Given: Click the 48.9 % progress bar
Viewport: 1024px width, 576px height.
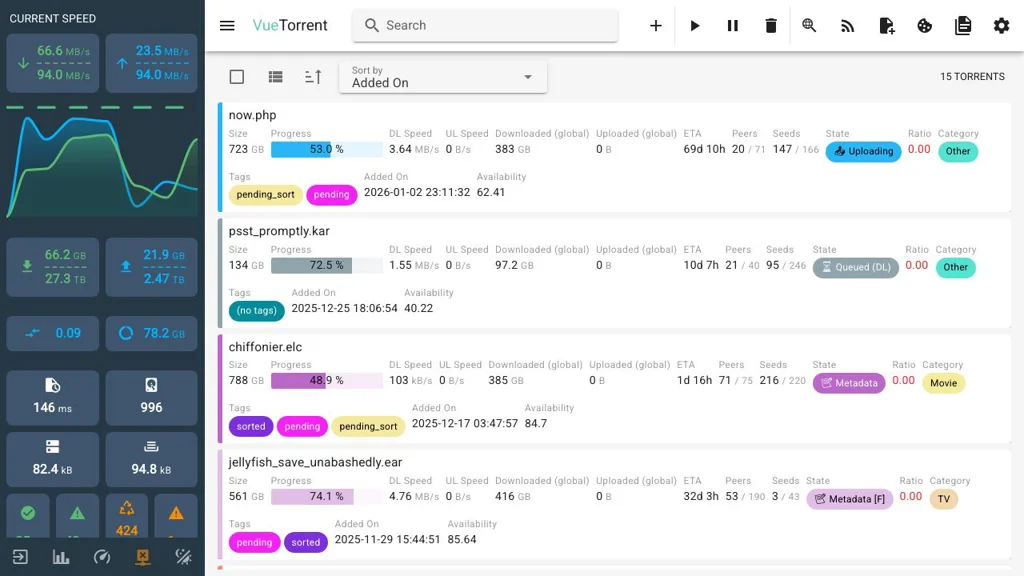Looking at the screenshot, I should [327, 380].
